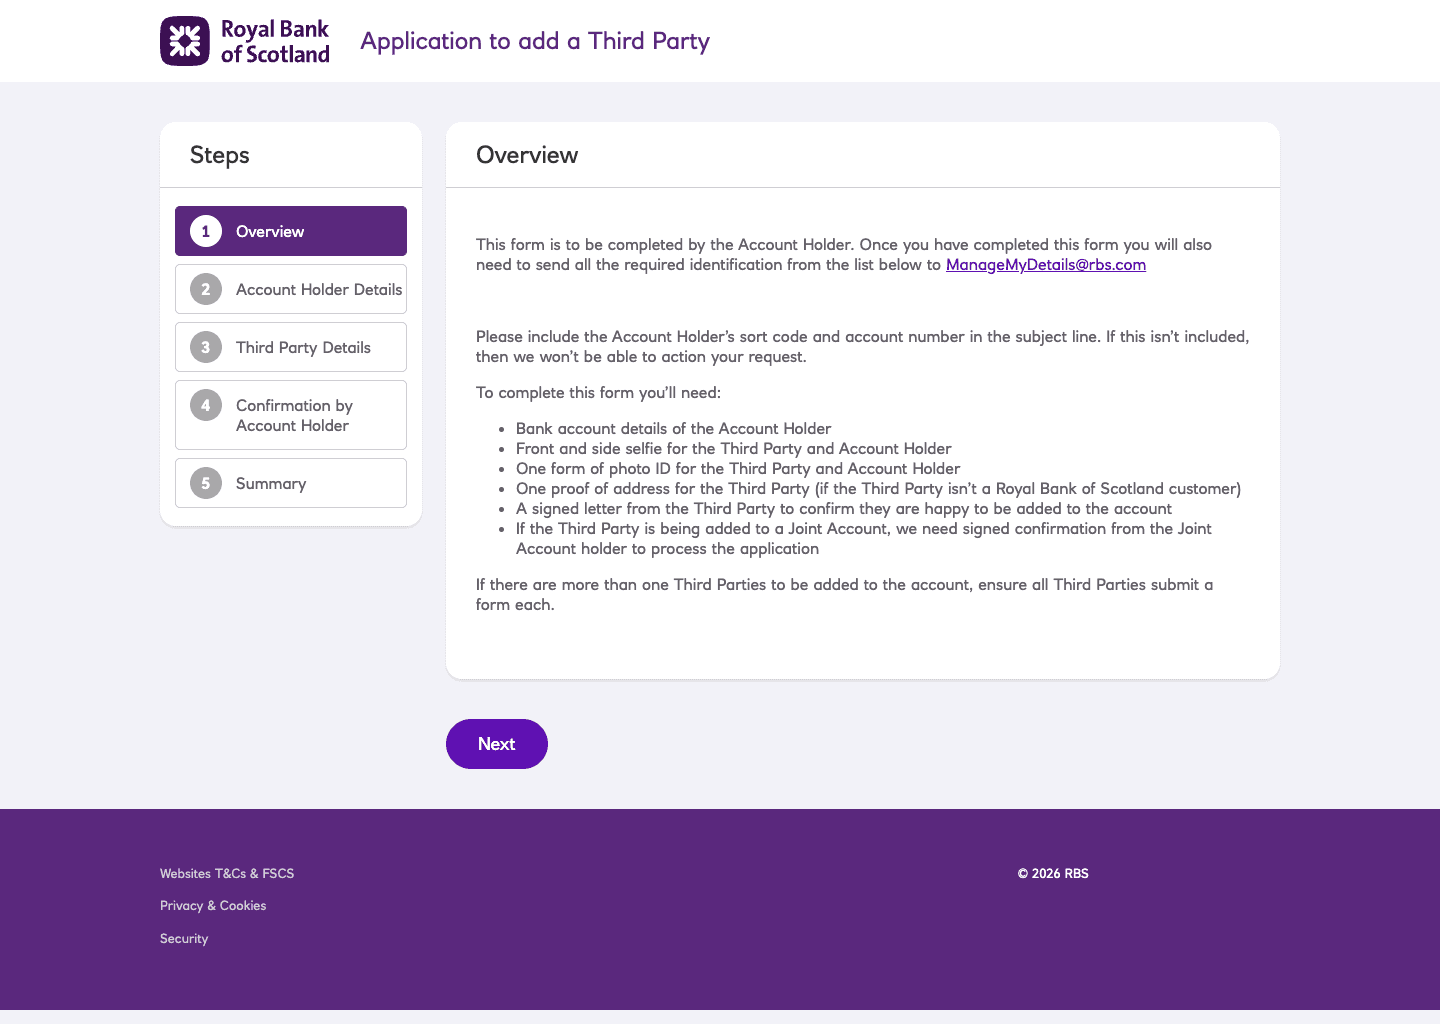Click the step 4 number circle
The image size is (1440, 1024).
pyautogui.click(x=206, y=405)
